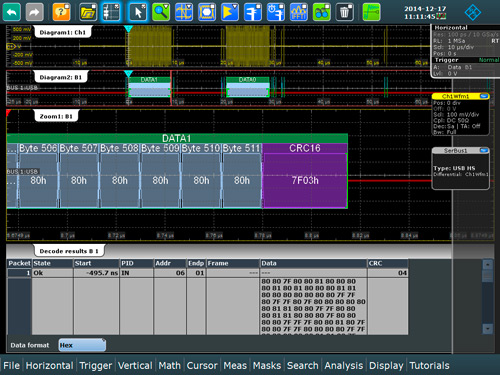Click the decode table scrollbar thumb

pyautogui.click(x=487, y=276)
